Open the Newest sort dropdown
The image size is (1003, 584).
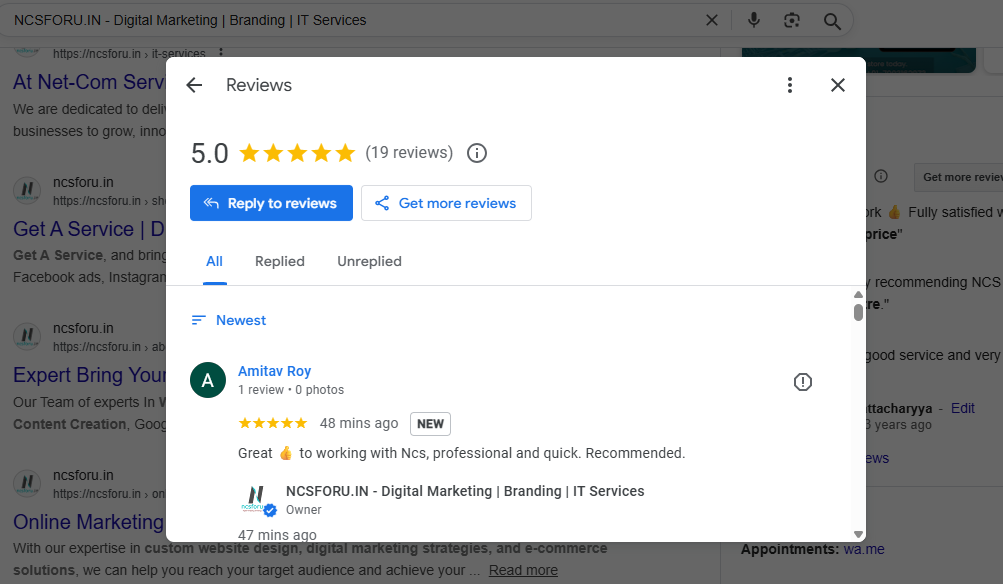click(228, 320)
